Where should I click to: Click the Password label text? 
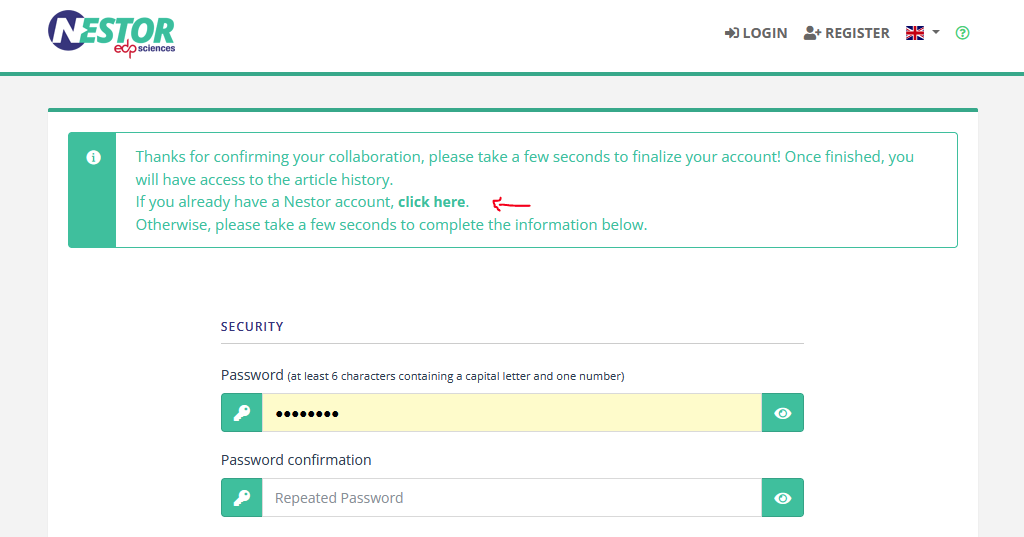click(x=252, y=375)
